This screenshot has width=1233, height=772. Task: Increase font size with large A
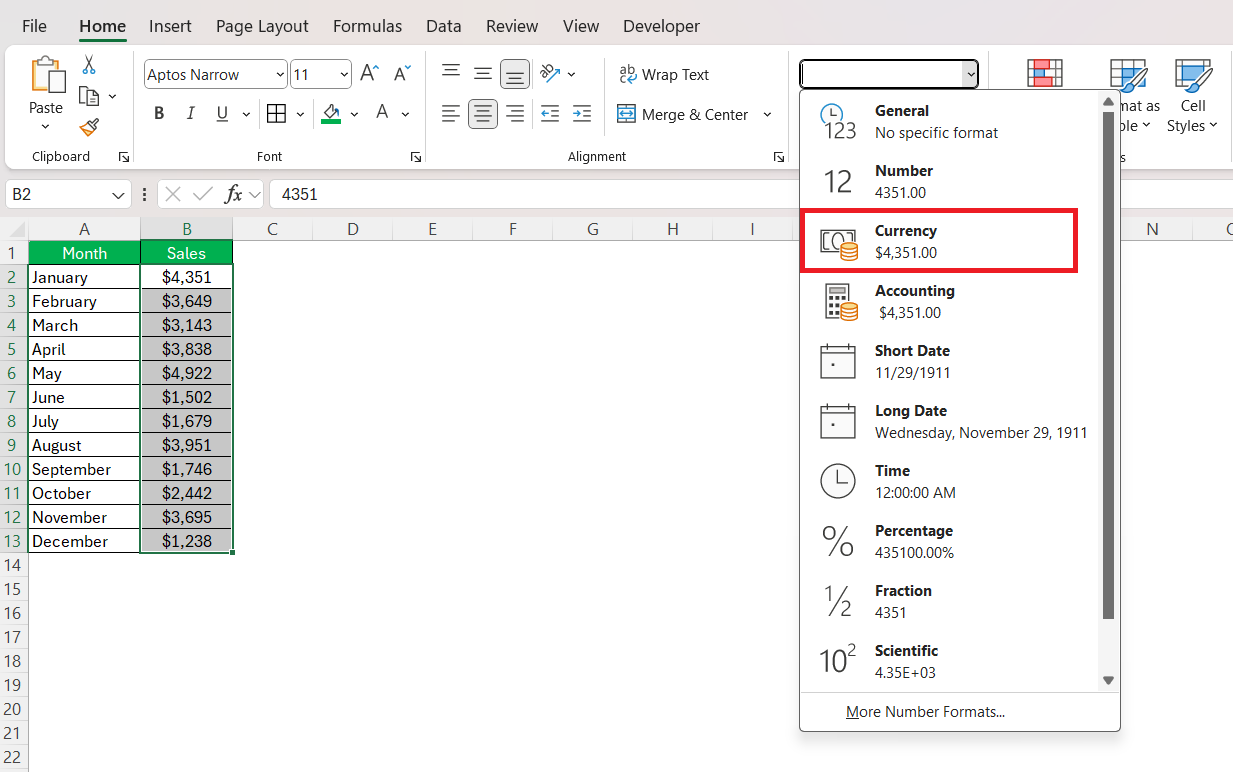[369, 74]
